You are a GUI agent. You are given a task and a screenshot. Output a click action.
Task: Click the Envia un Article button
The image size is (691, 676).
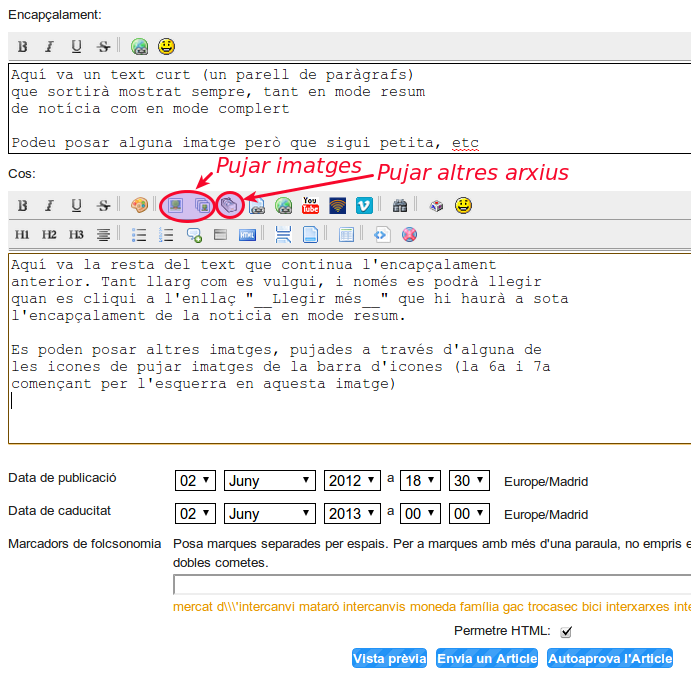[487, 659]
